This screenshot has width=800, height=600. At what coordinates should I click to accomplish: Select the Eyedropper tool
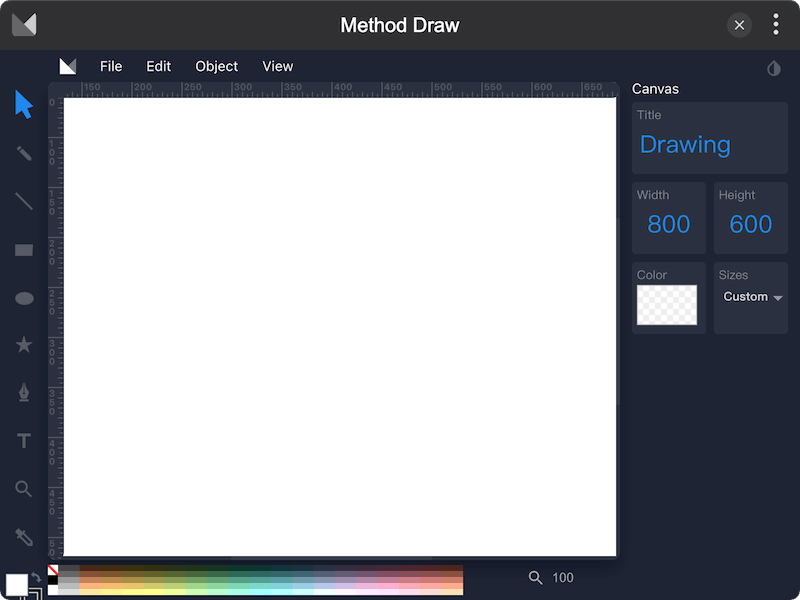pyautogui.click(x=24, y=537)
